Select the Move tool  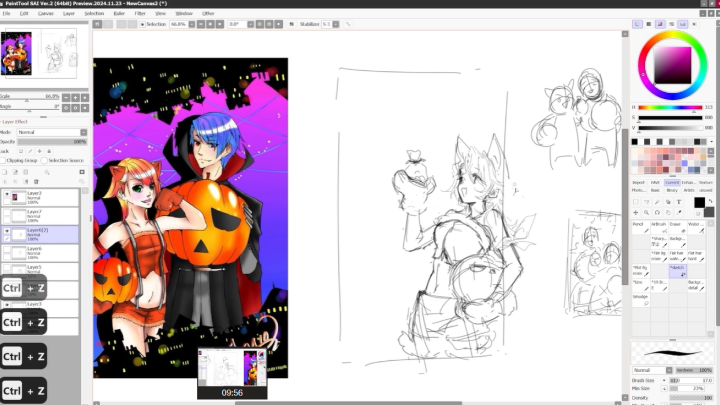pyautogui.click(x=636, y=213)
